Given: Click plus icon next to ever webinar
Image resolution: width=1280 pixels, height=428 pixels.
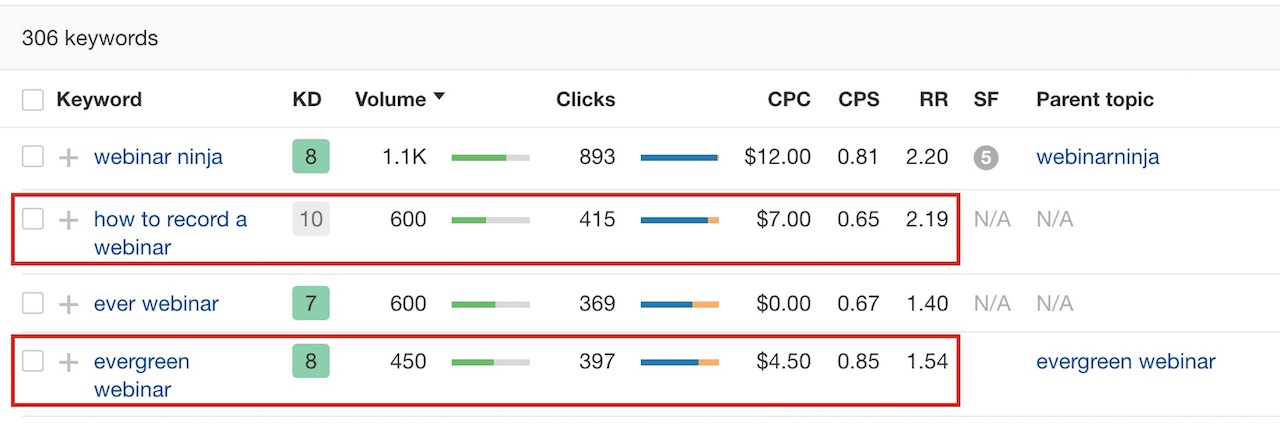Looking at the screenshot, I should pos(68,304).
